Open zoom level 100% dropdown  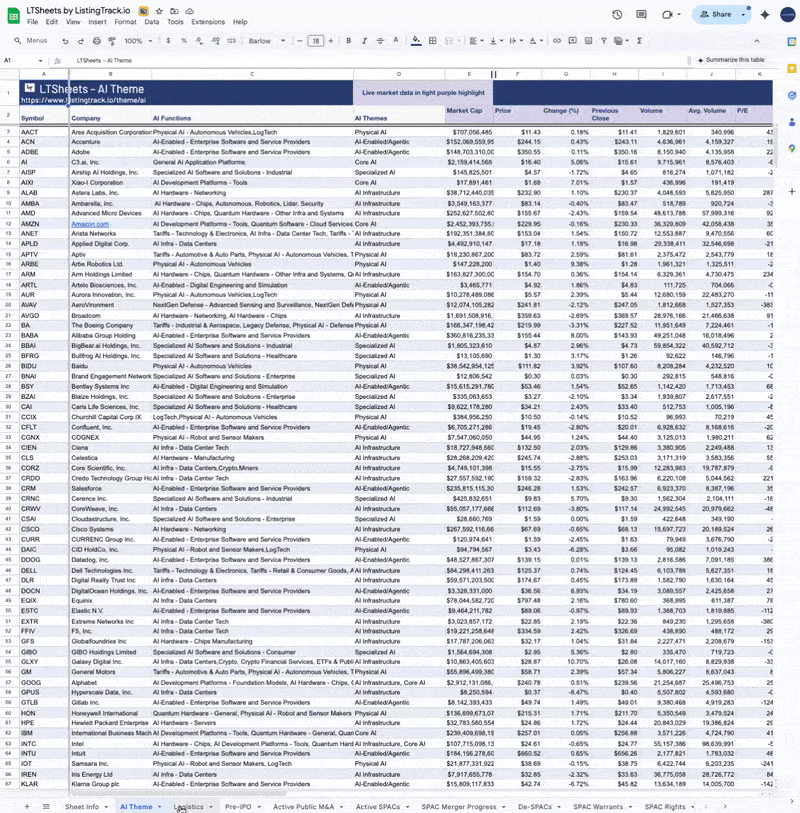138,41
